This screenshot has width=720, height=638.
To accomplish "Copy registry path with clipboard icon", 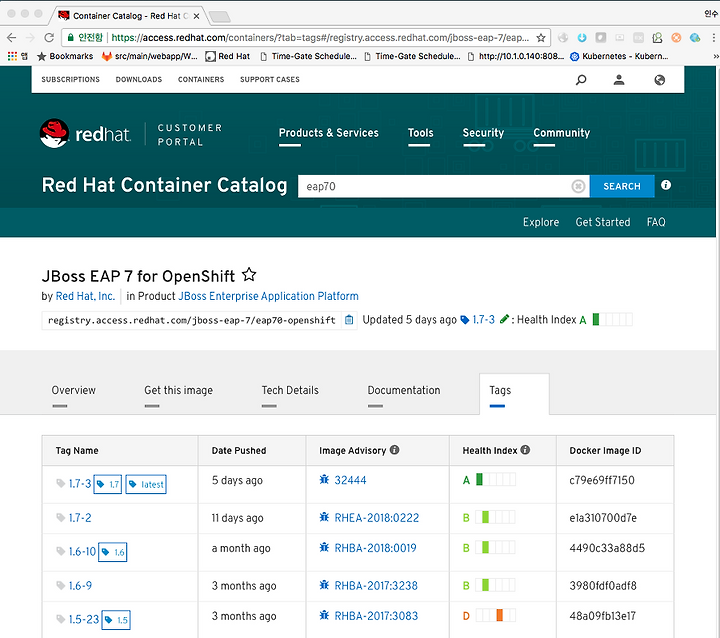I will 349,320.
